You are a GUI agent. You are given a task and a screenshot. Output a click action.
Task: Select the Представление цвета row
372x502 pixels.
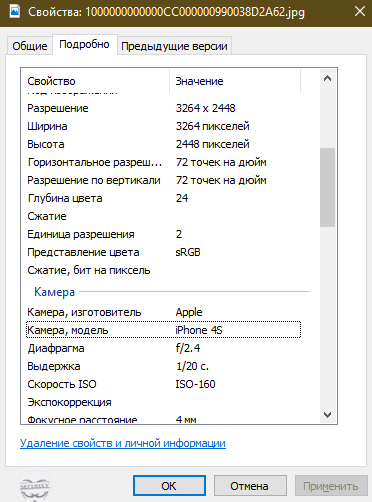163,252
